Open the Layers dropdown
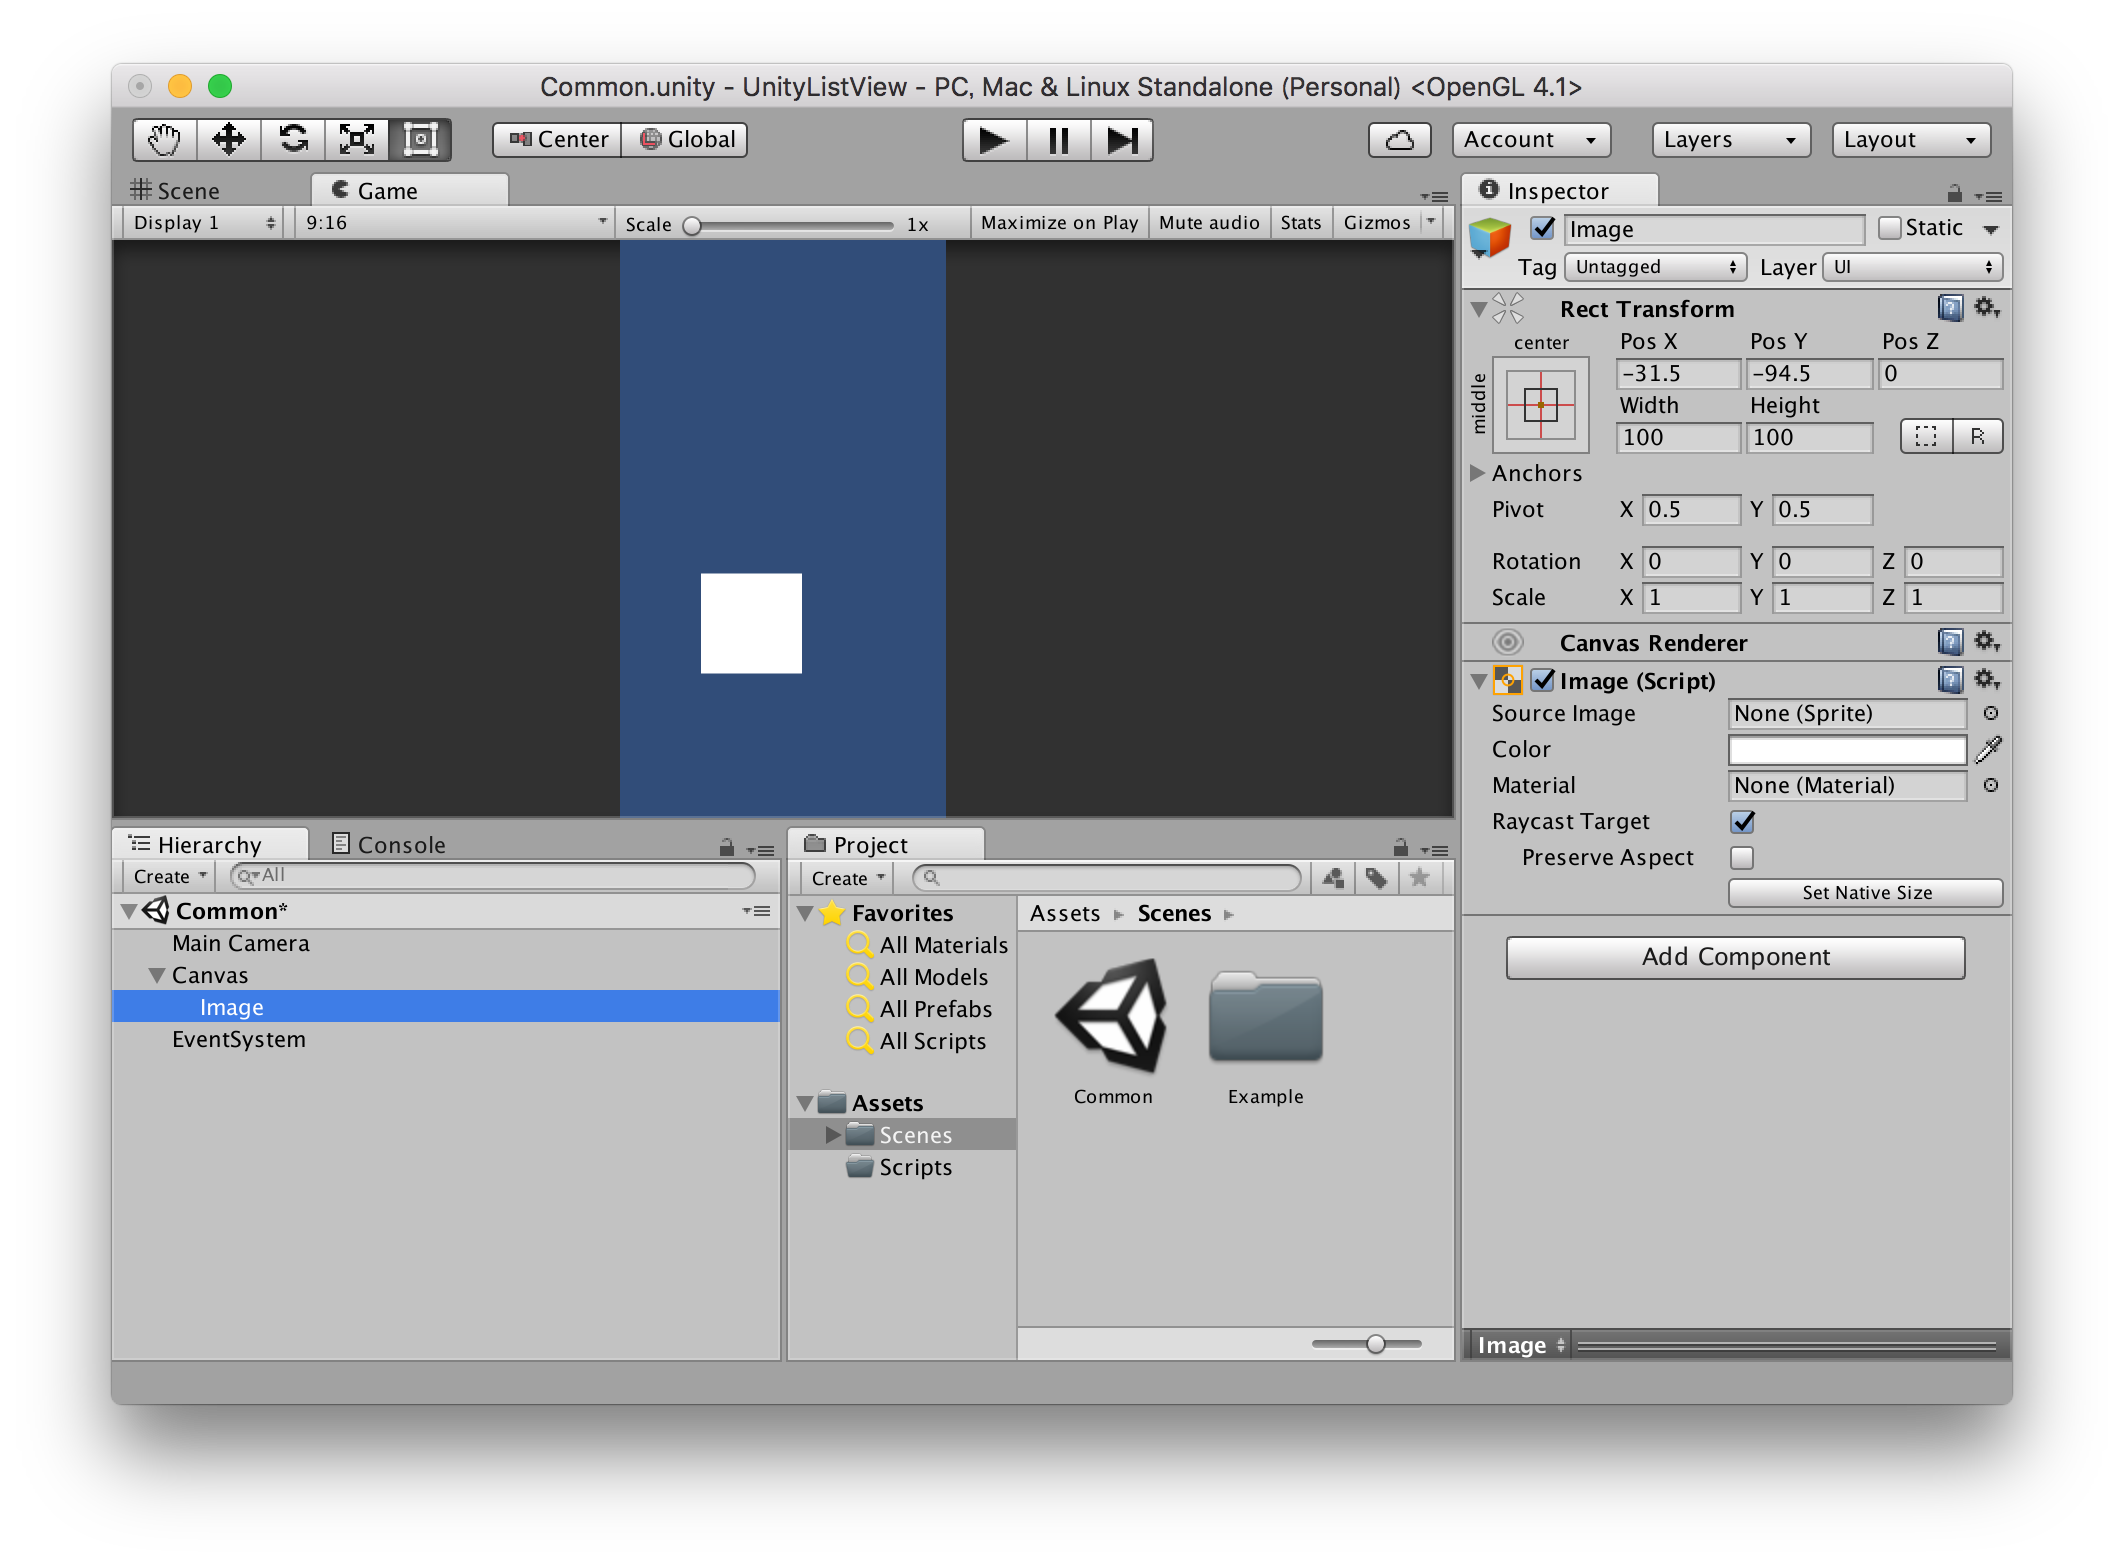Viewport: 2124px width, 1564px height. click(x=1730, y=140)
